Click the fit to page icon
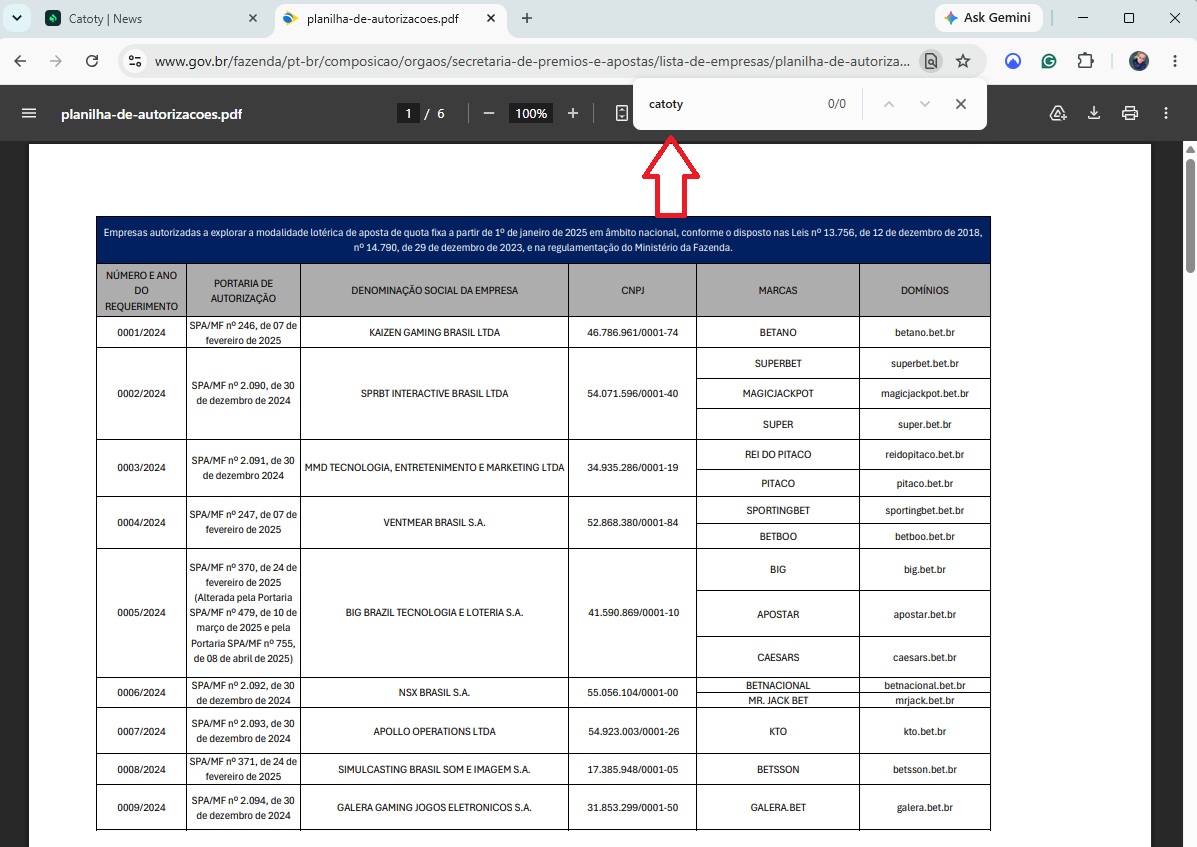 click(621, 113)
